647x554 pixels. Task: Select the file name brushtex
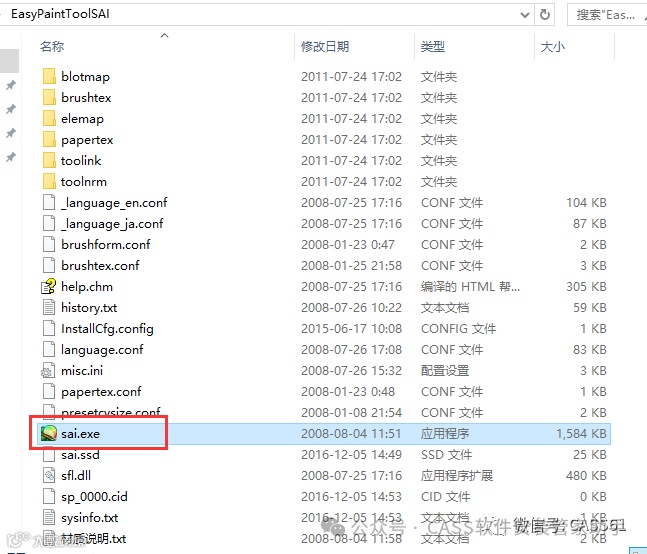(x=86, y=98)
